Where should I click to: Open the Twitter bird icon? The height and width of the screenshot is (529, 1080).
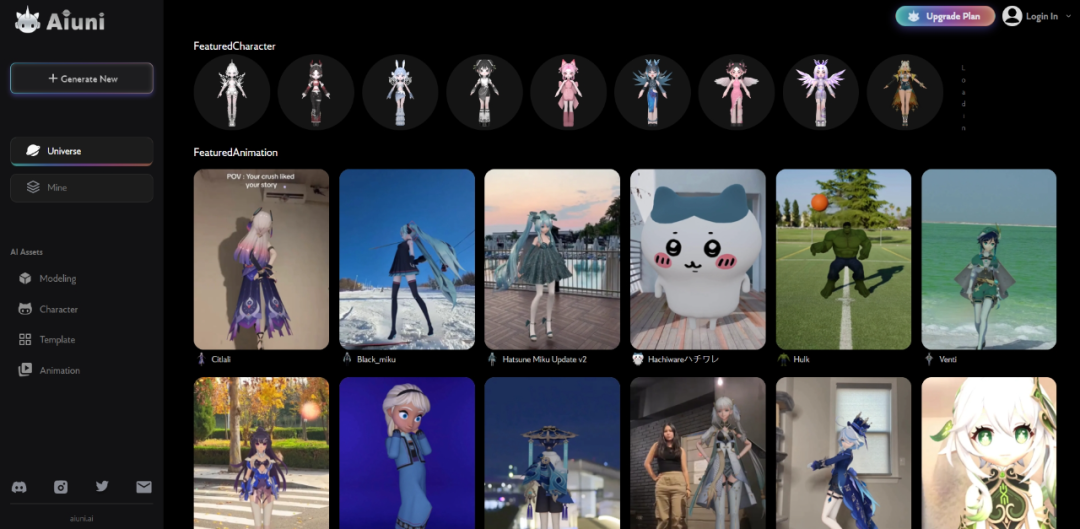point(102,486)
